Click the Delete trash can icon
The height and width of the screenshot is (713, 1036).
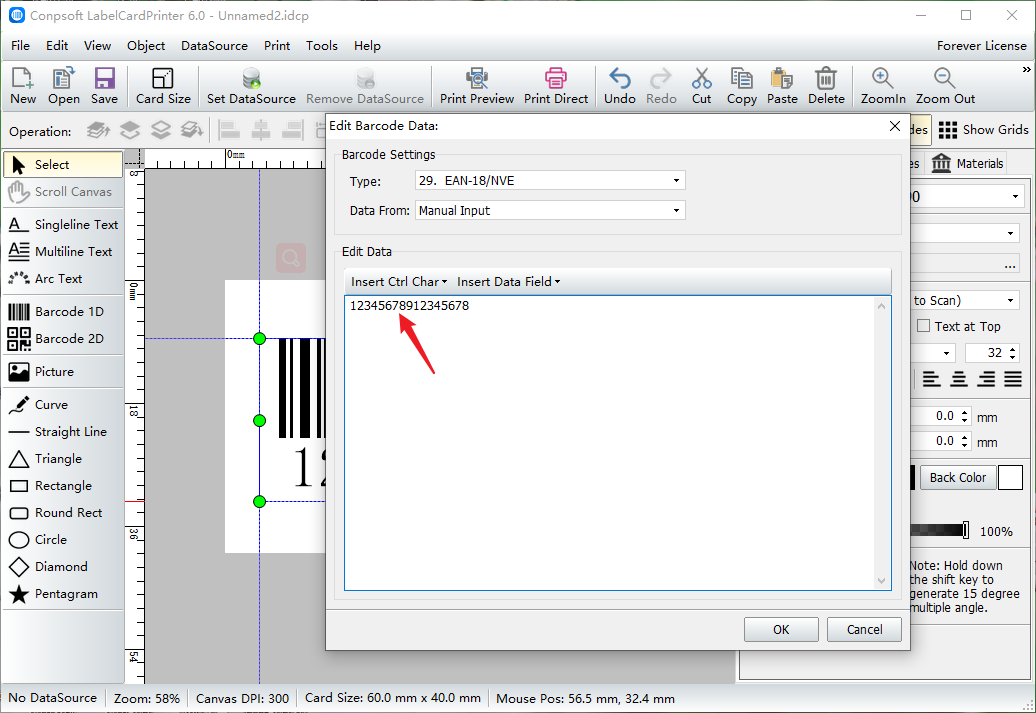(x=826, y=86)
